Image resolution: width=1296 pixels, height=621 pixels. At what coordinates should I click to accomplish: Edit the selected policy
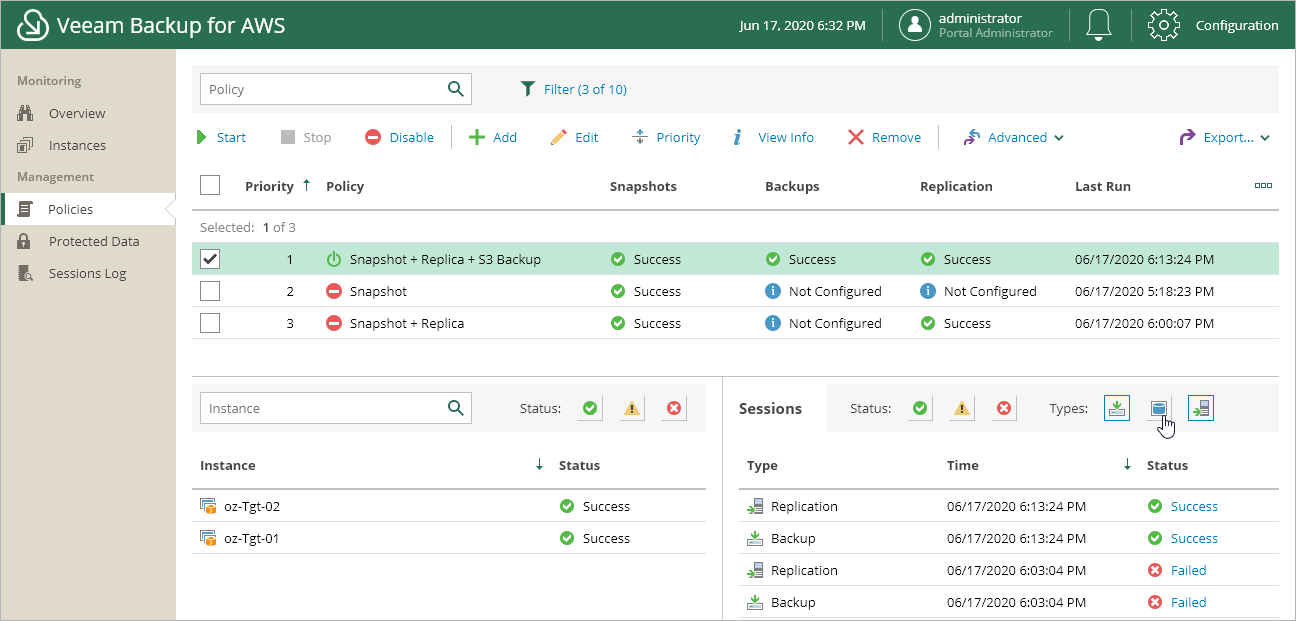coord(574,137)
